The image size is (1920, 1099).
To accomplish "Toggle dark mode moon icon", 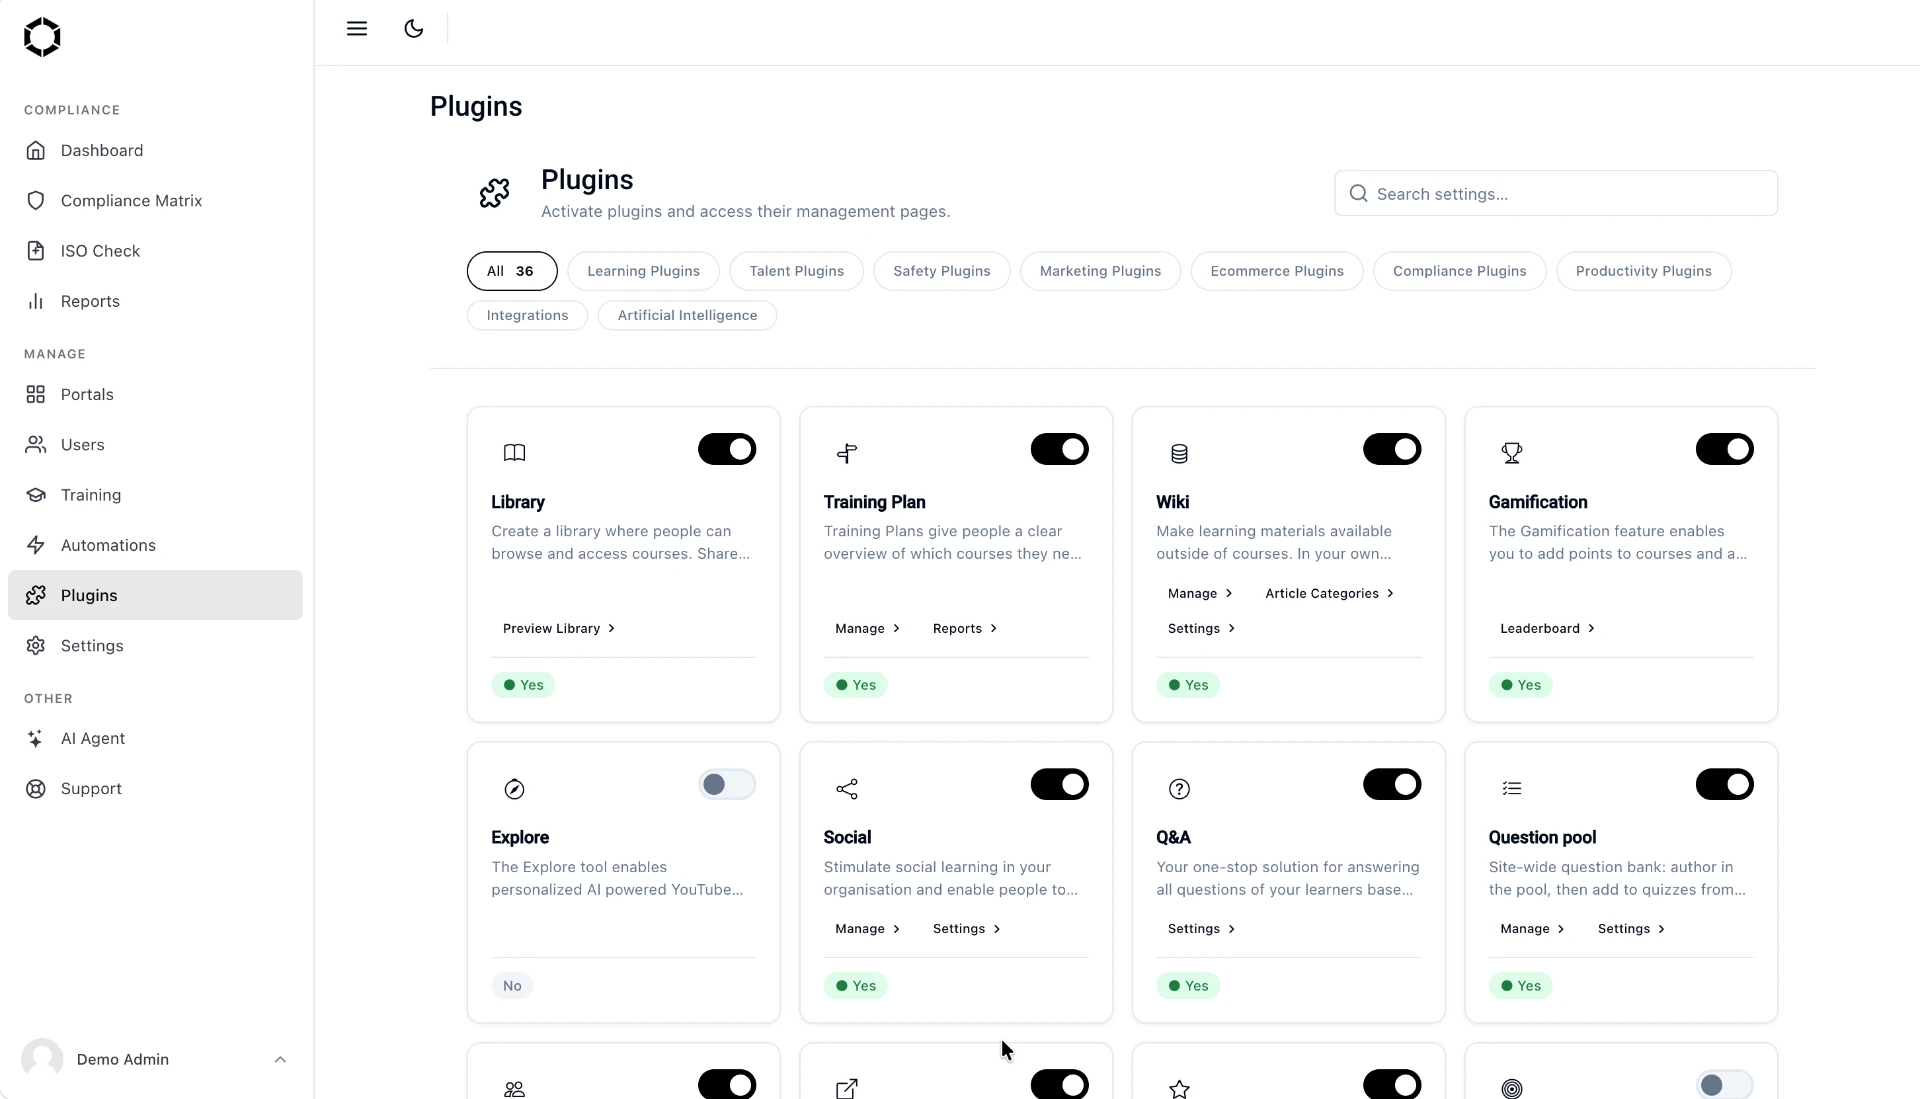I will (414, 29).
